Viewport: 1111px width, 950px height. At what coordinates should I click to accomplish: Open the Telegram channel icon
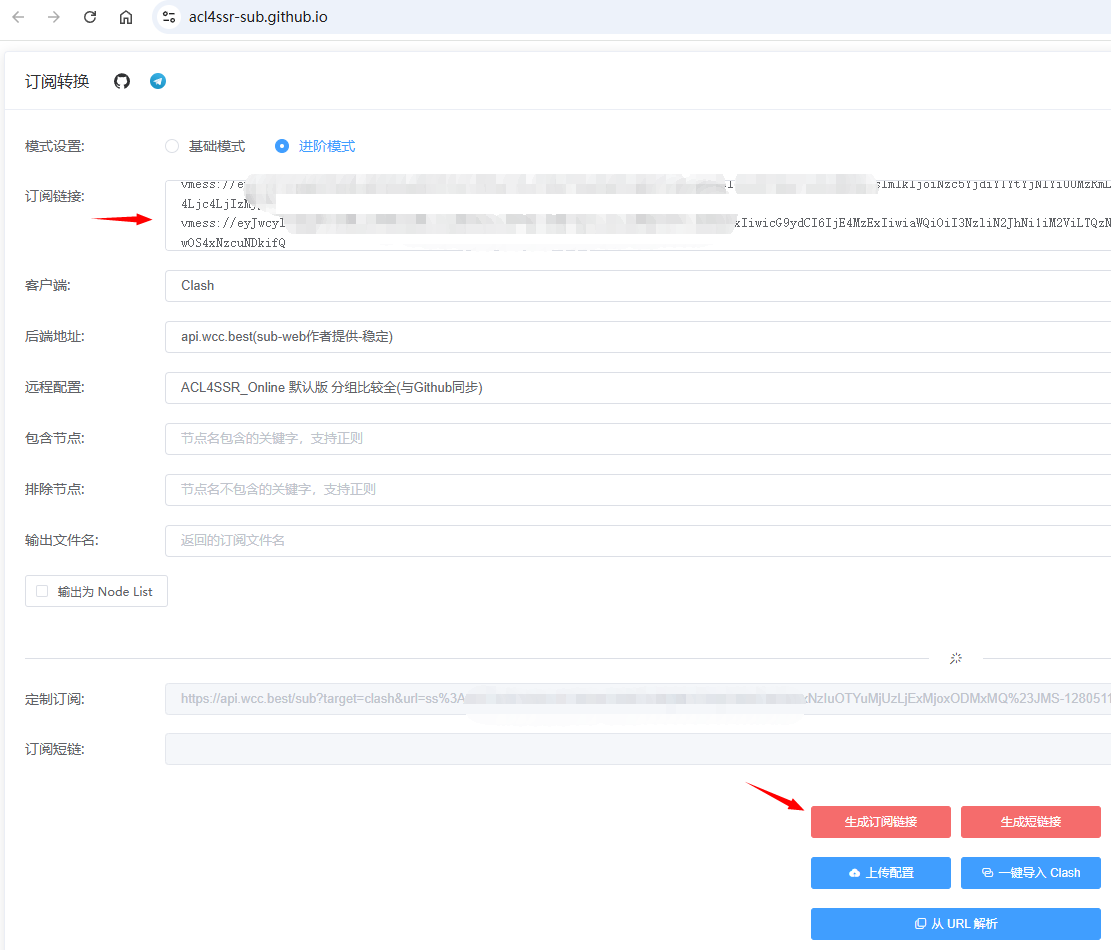pyautogui.click(x=158, y=81)
